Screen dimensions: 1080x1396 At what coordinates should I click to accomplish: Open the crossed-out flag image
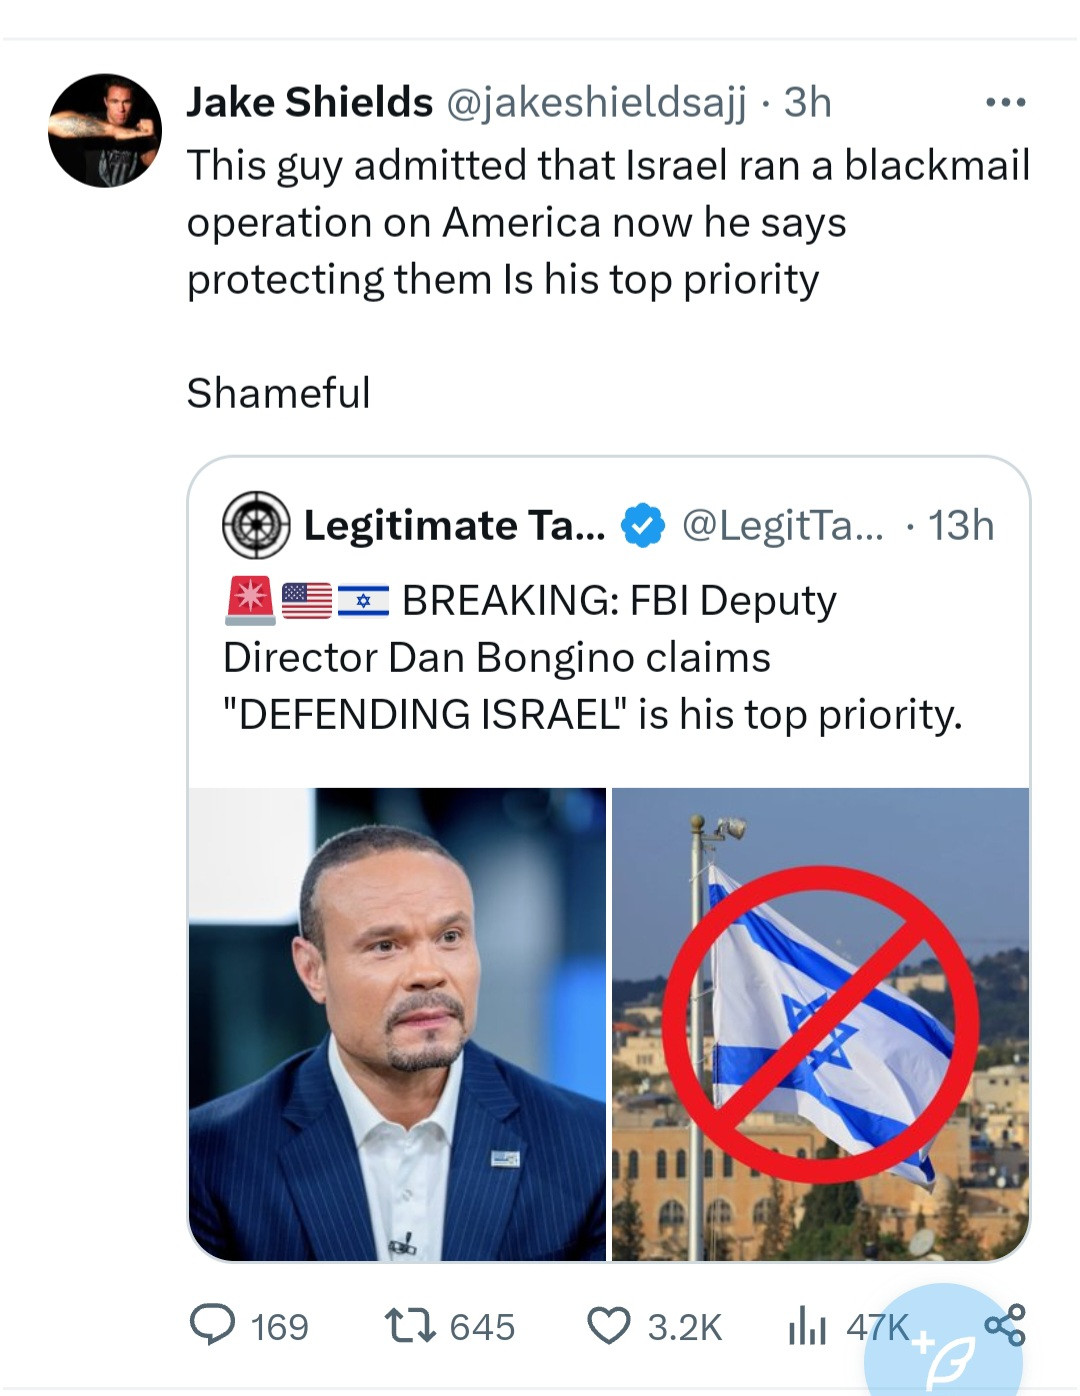point(820,1023)
